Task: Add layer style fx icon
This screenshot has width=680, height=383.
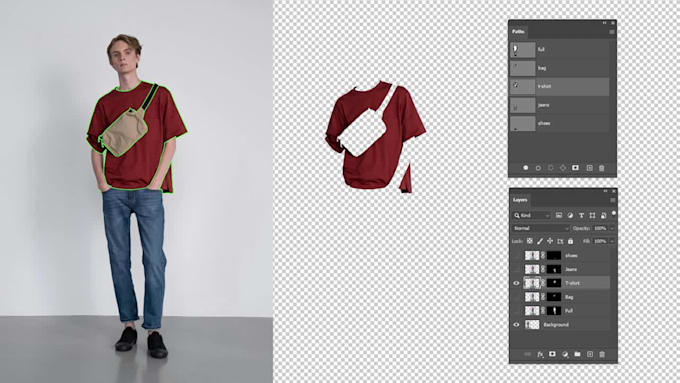Action: click(x=540, y=354)
